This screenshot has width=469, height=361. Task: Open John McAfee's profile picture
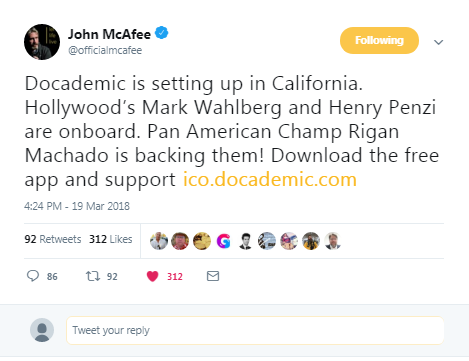point(42,42)
